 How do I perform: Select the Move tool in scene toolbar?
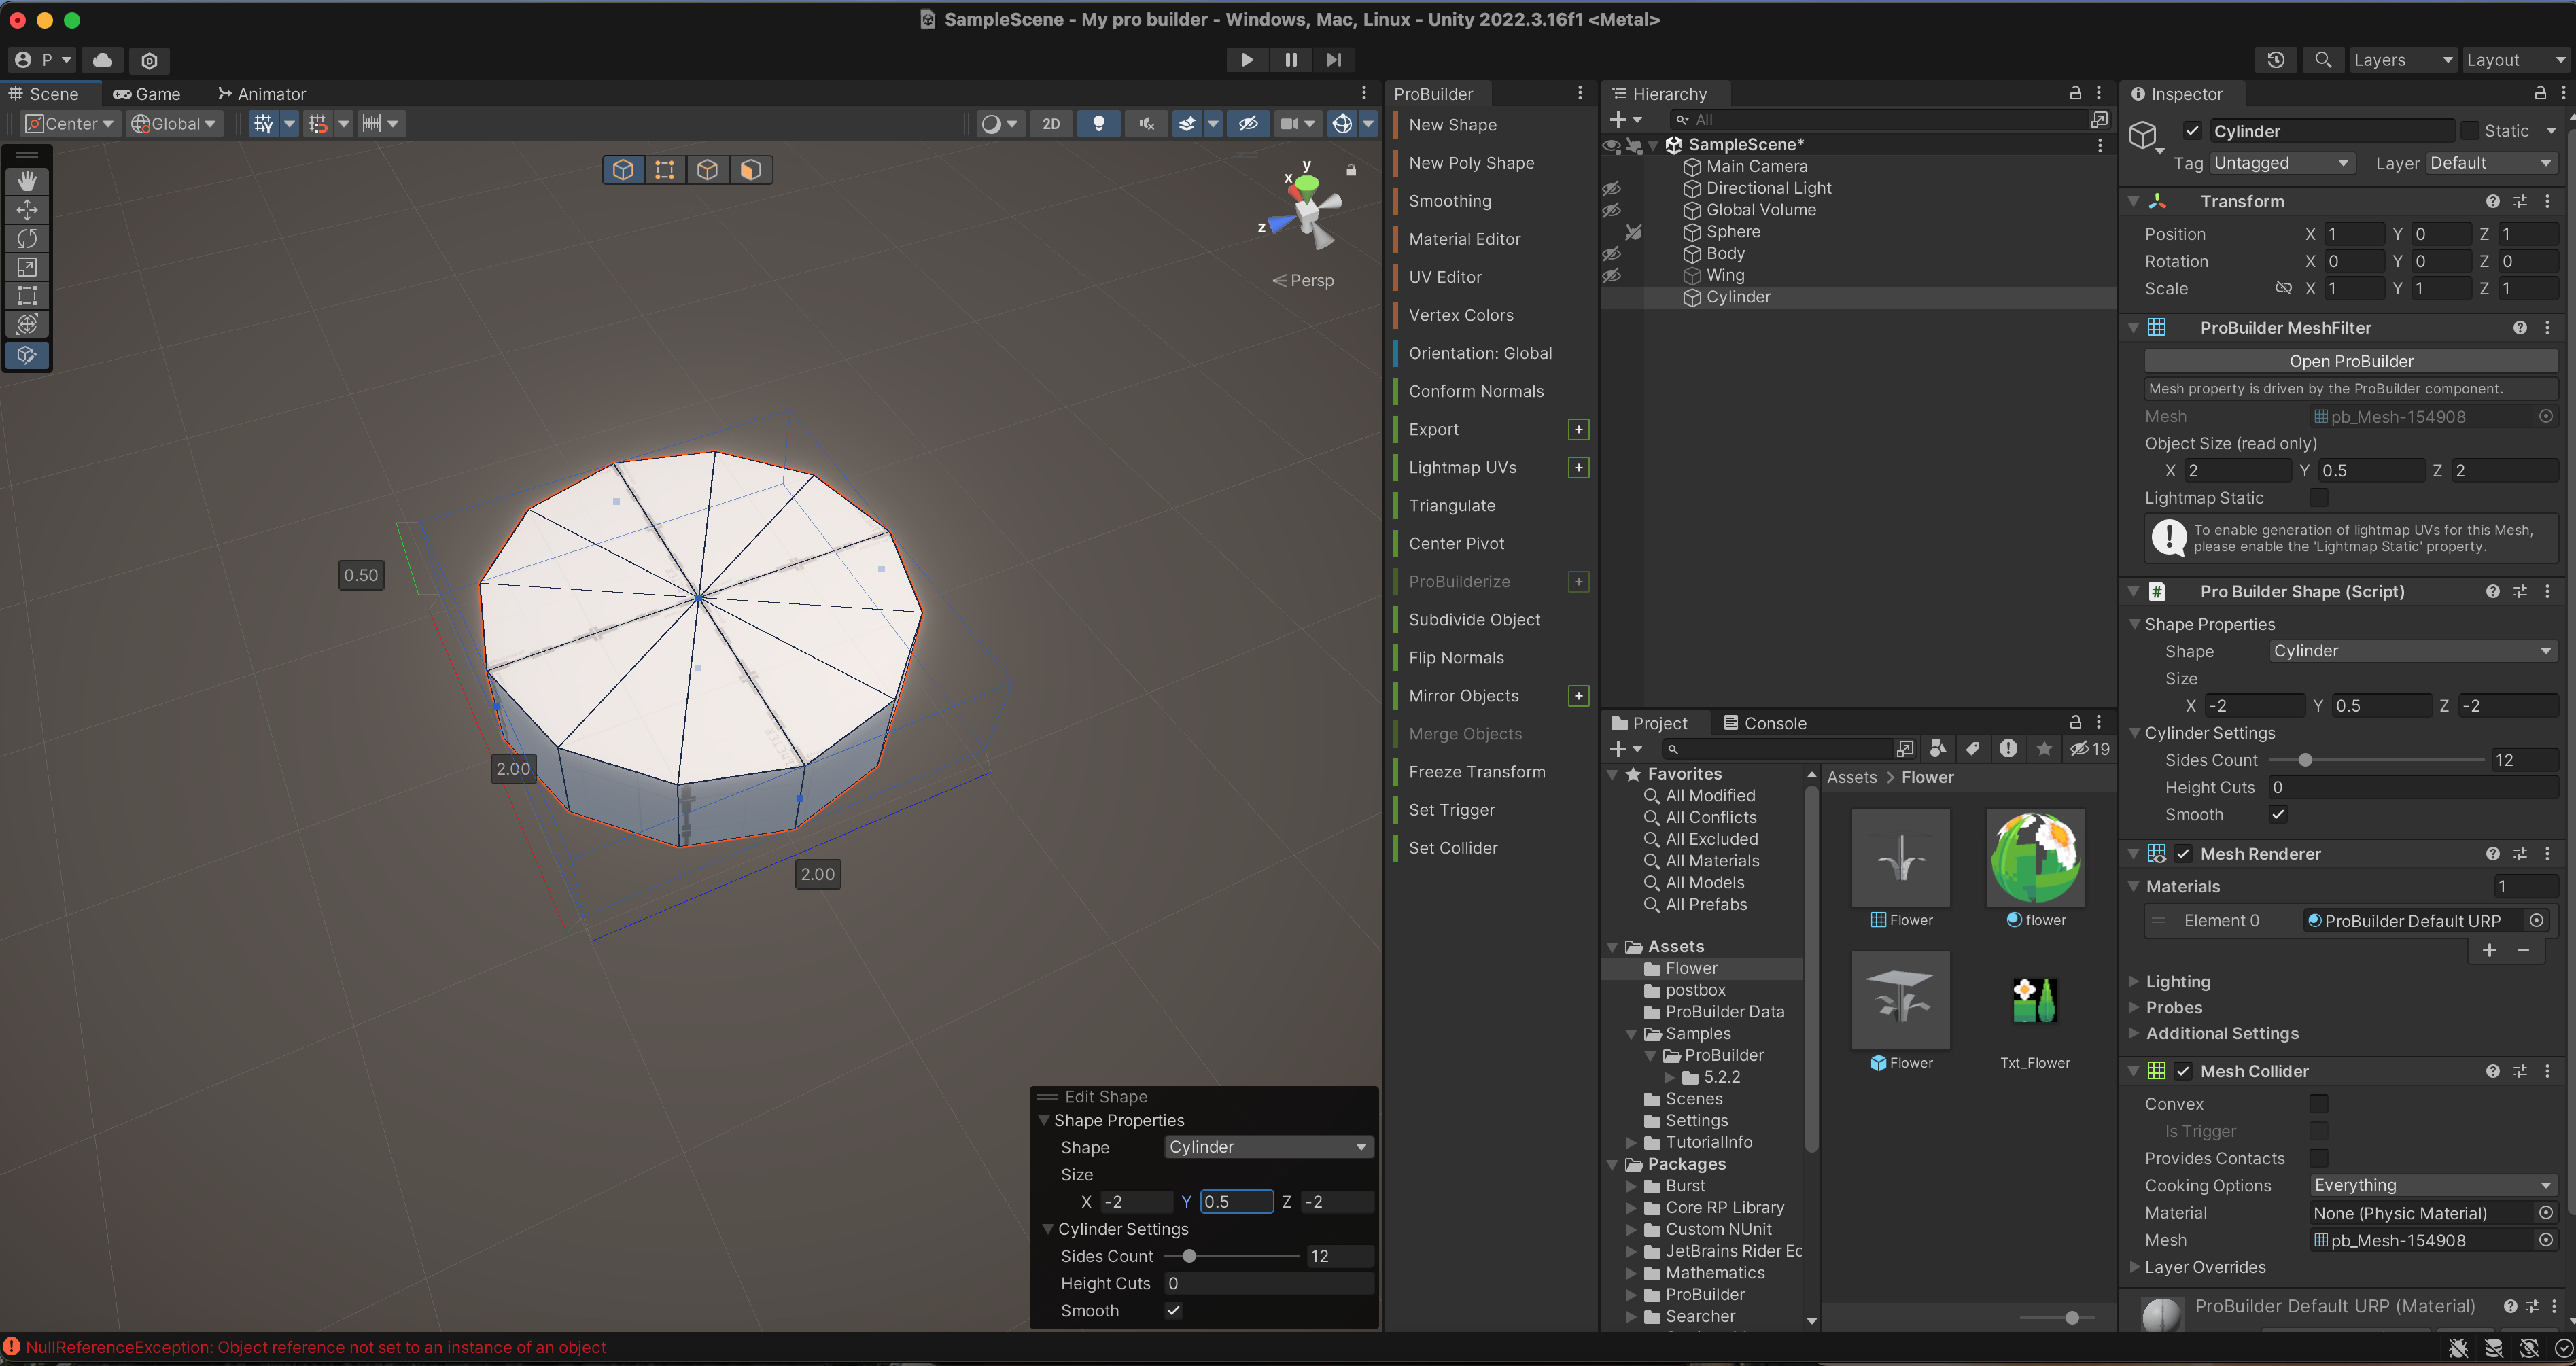pos(27,209)
